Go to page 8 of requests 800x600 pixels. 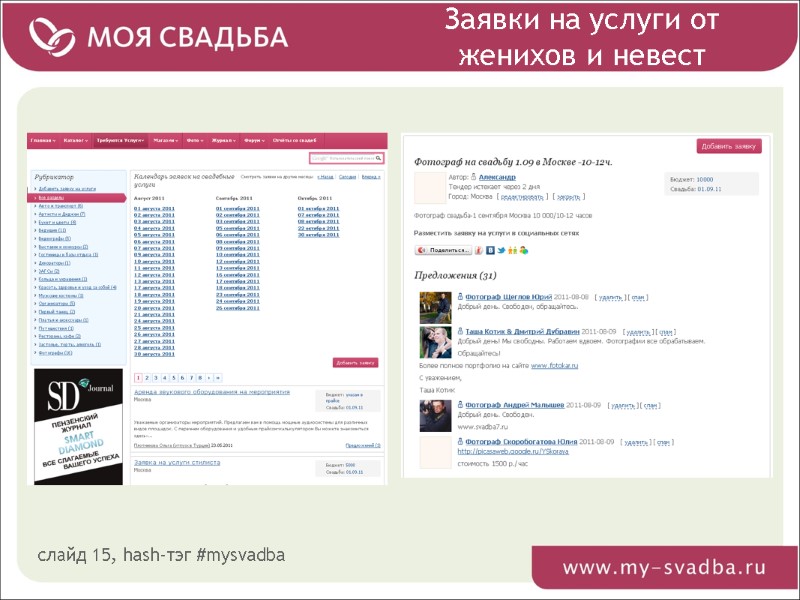tap(201, 378)
